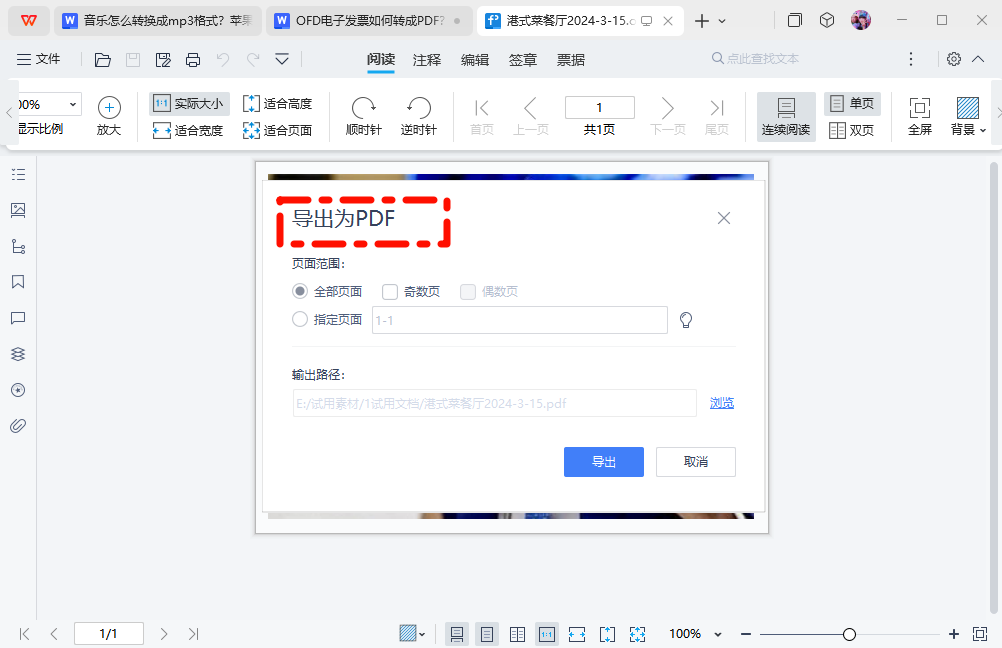Check the 偶数页 checkbox
Image resolution: width=1002 pixels, height=648 pixels.
click(x=468, y=292)
